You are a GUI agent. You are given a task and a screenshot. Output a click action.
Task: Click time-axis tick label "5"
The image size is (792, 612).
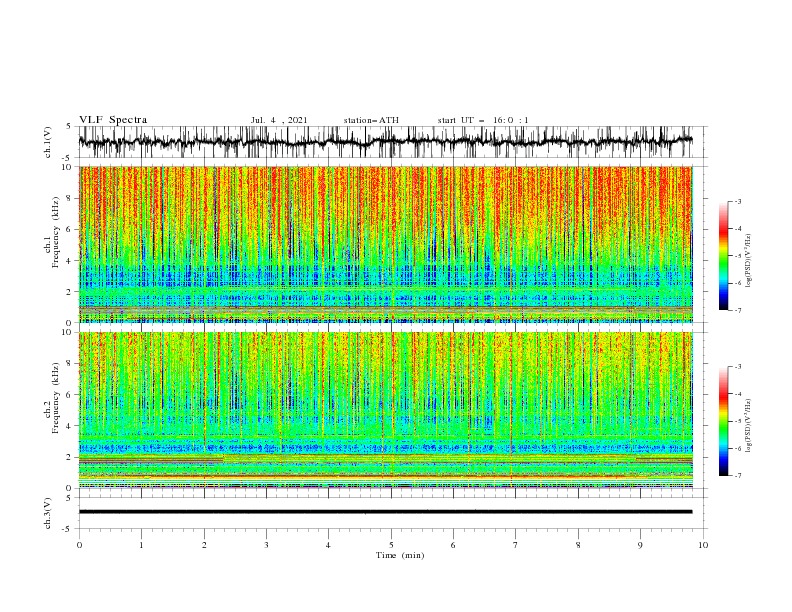pyautogui.click(x=391, y=545)
